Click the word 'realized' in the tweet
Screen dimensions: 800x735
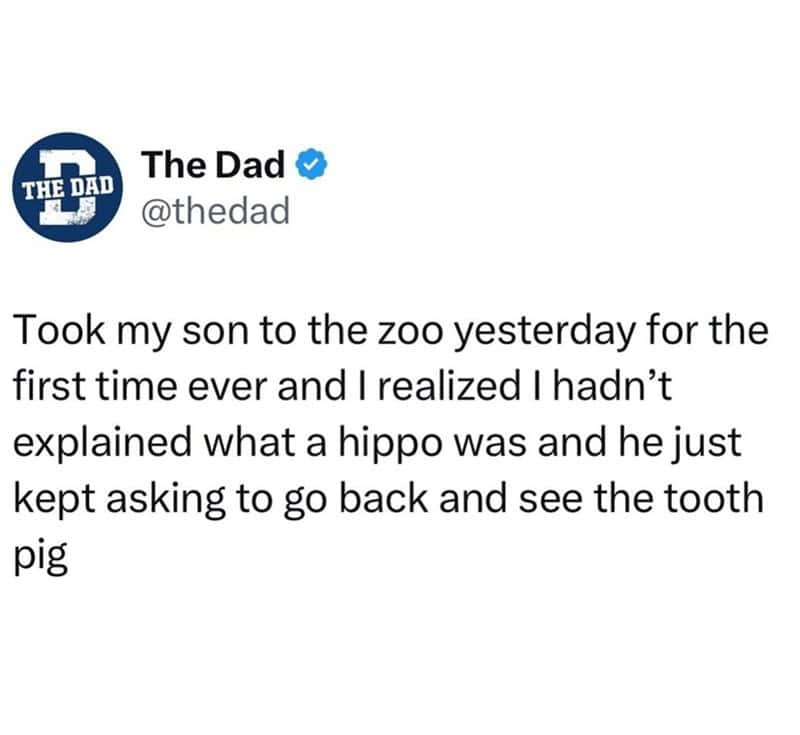[x=450, y=385]
